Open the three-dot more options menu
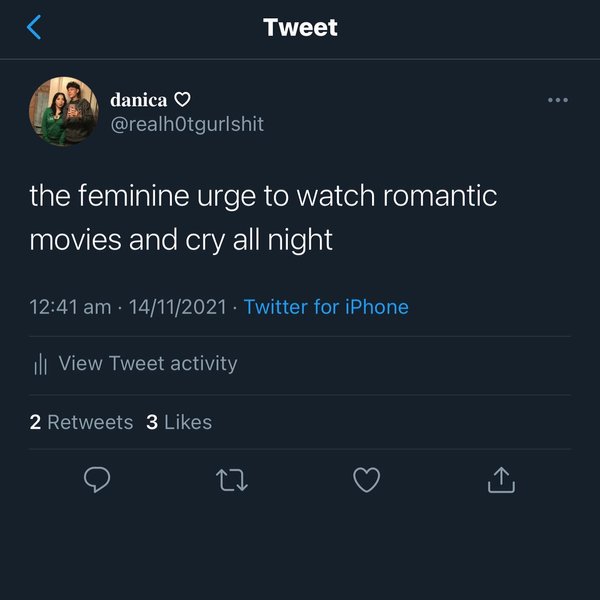 (557, 100)
